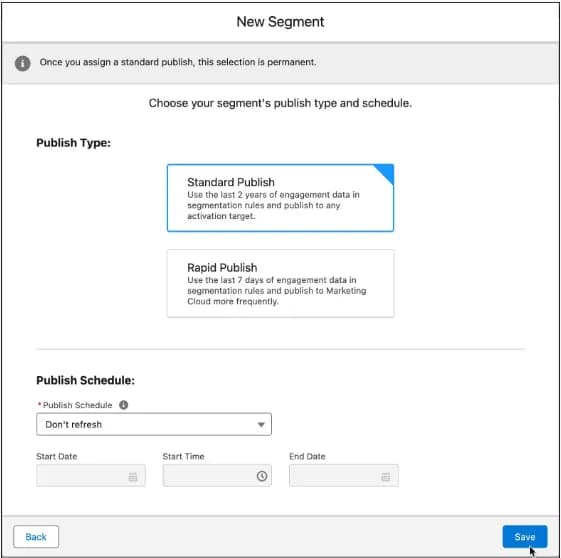Click the info icon beside Publish Schedule label
The width and height of the screenshot is (561, 558).
coord(123,405)
